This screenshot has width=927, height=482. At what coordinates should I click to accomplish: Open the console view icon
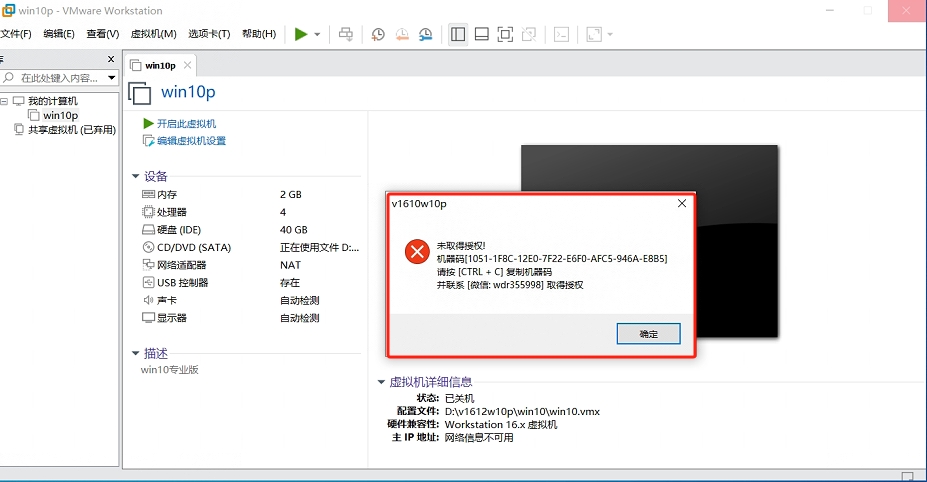(561, 34)
